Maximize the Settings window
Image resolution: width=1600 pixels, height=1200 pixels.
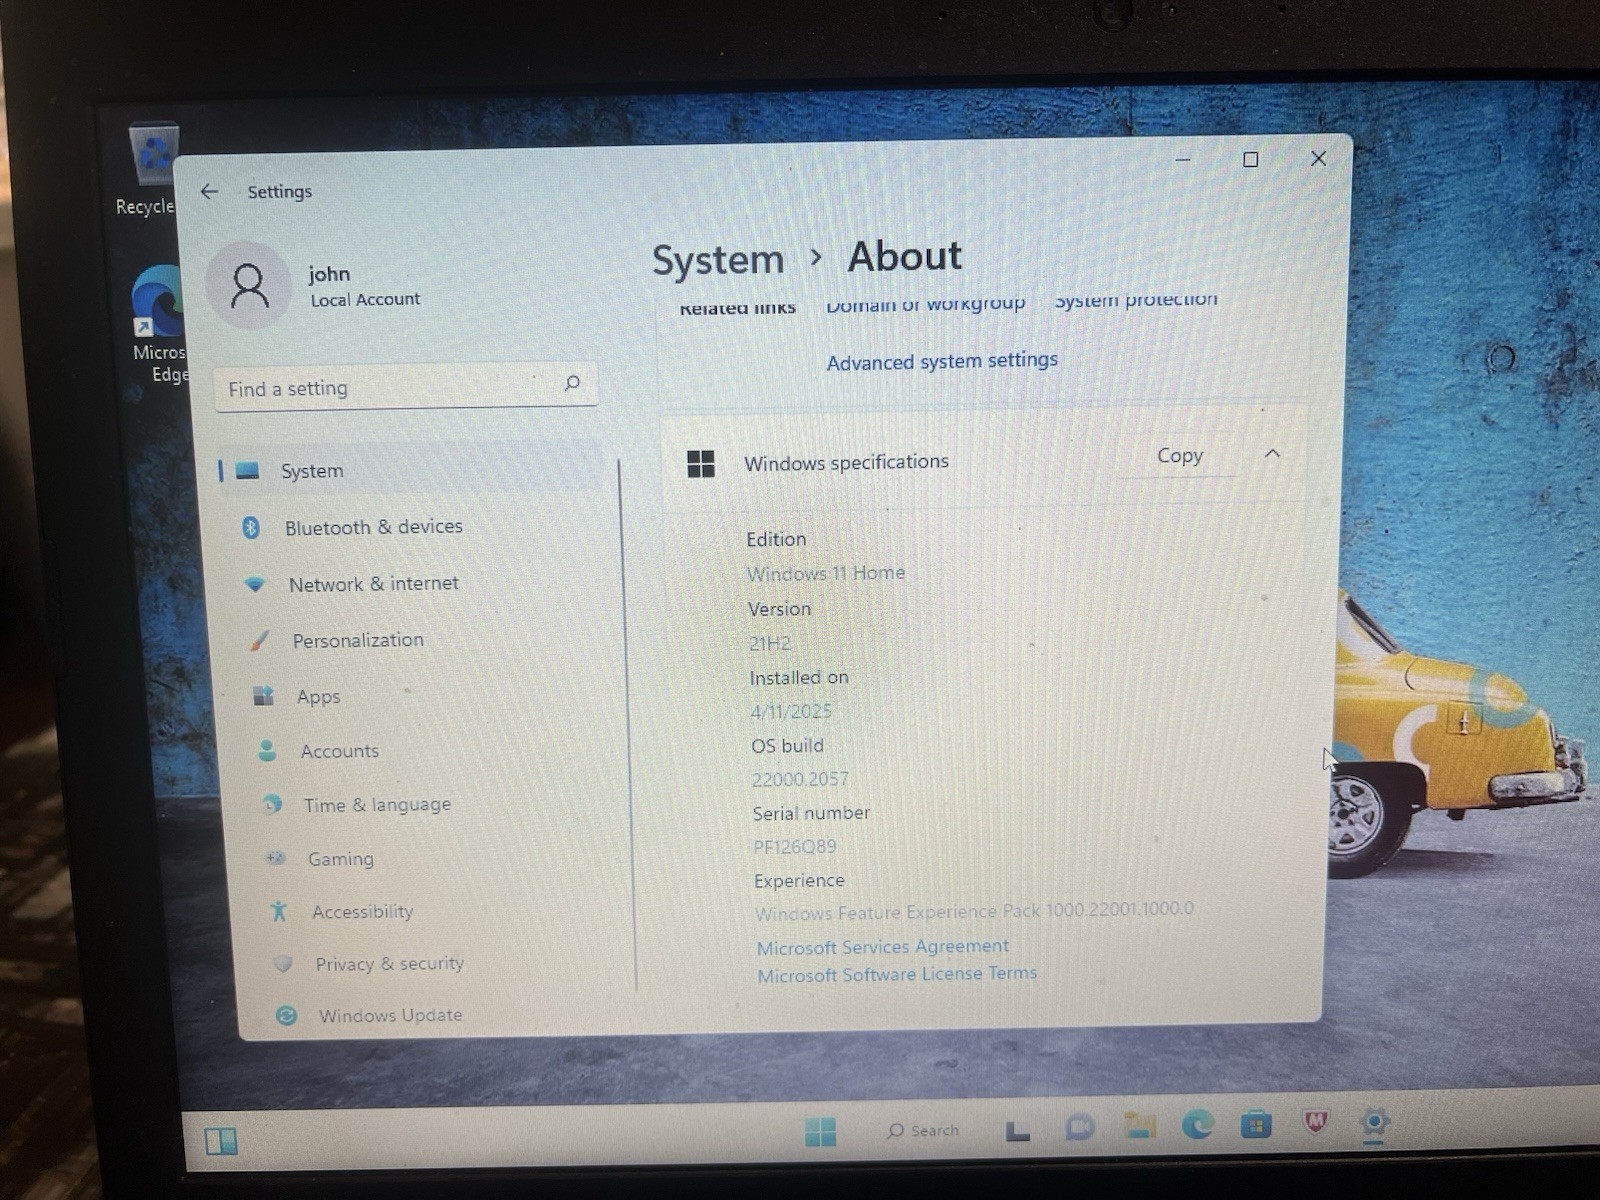point(1250,159)
